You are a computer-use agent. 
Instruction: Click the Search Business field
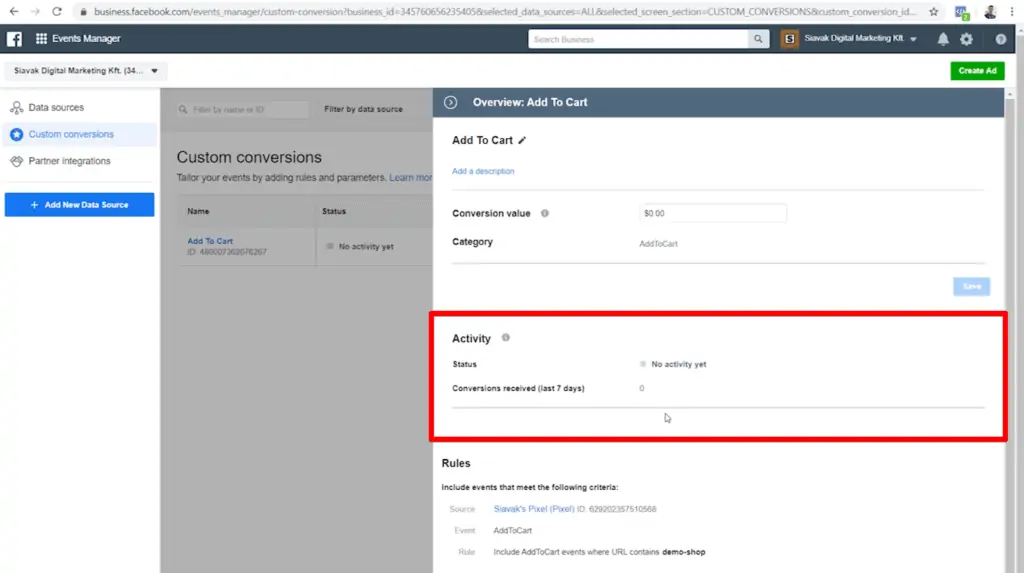[x=638, y=39]
